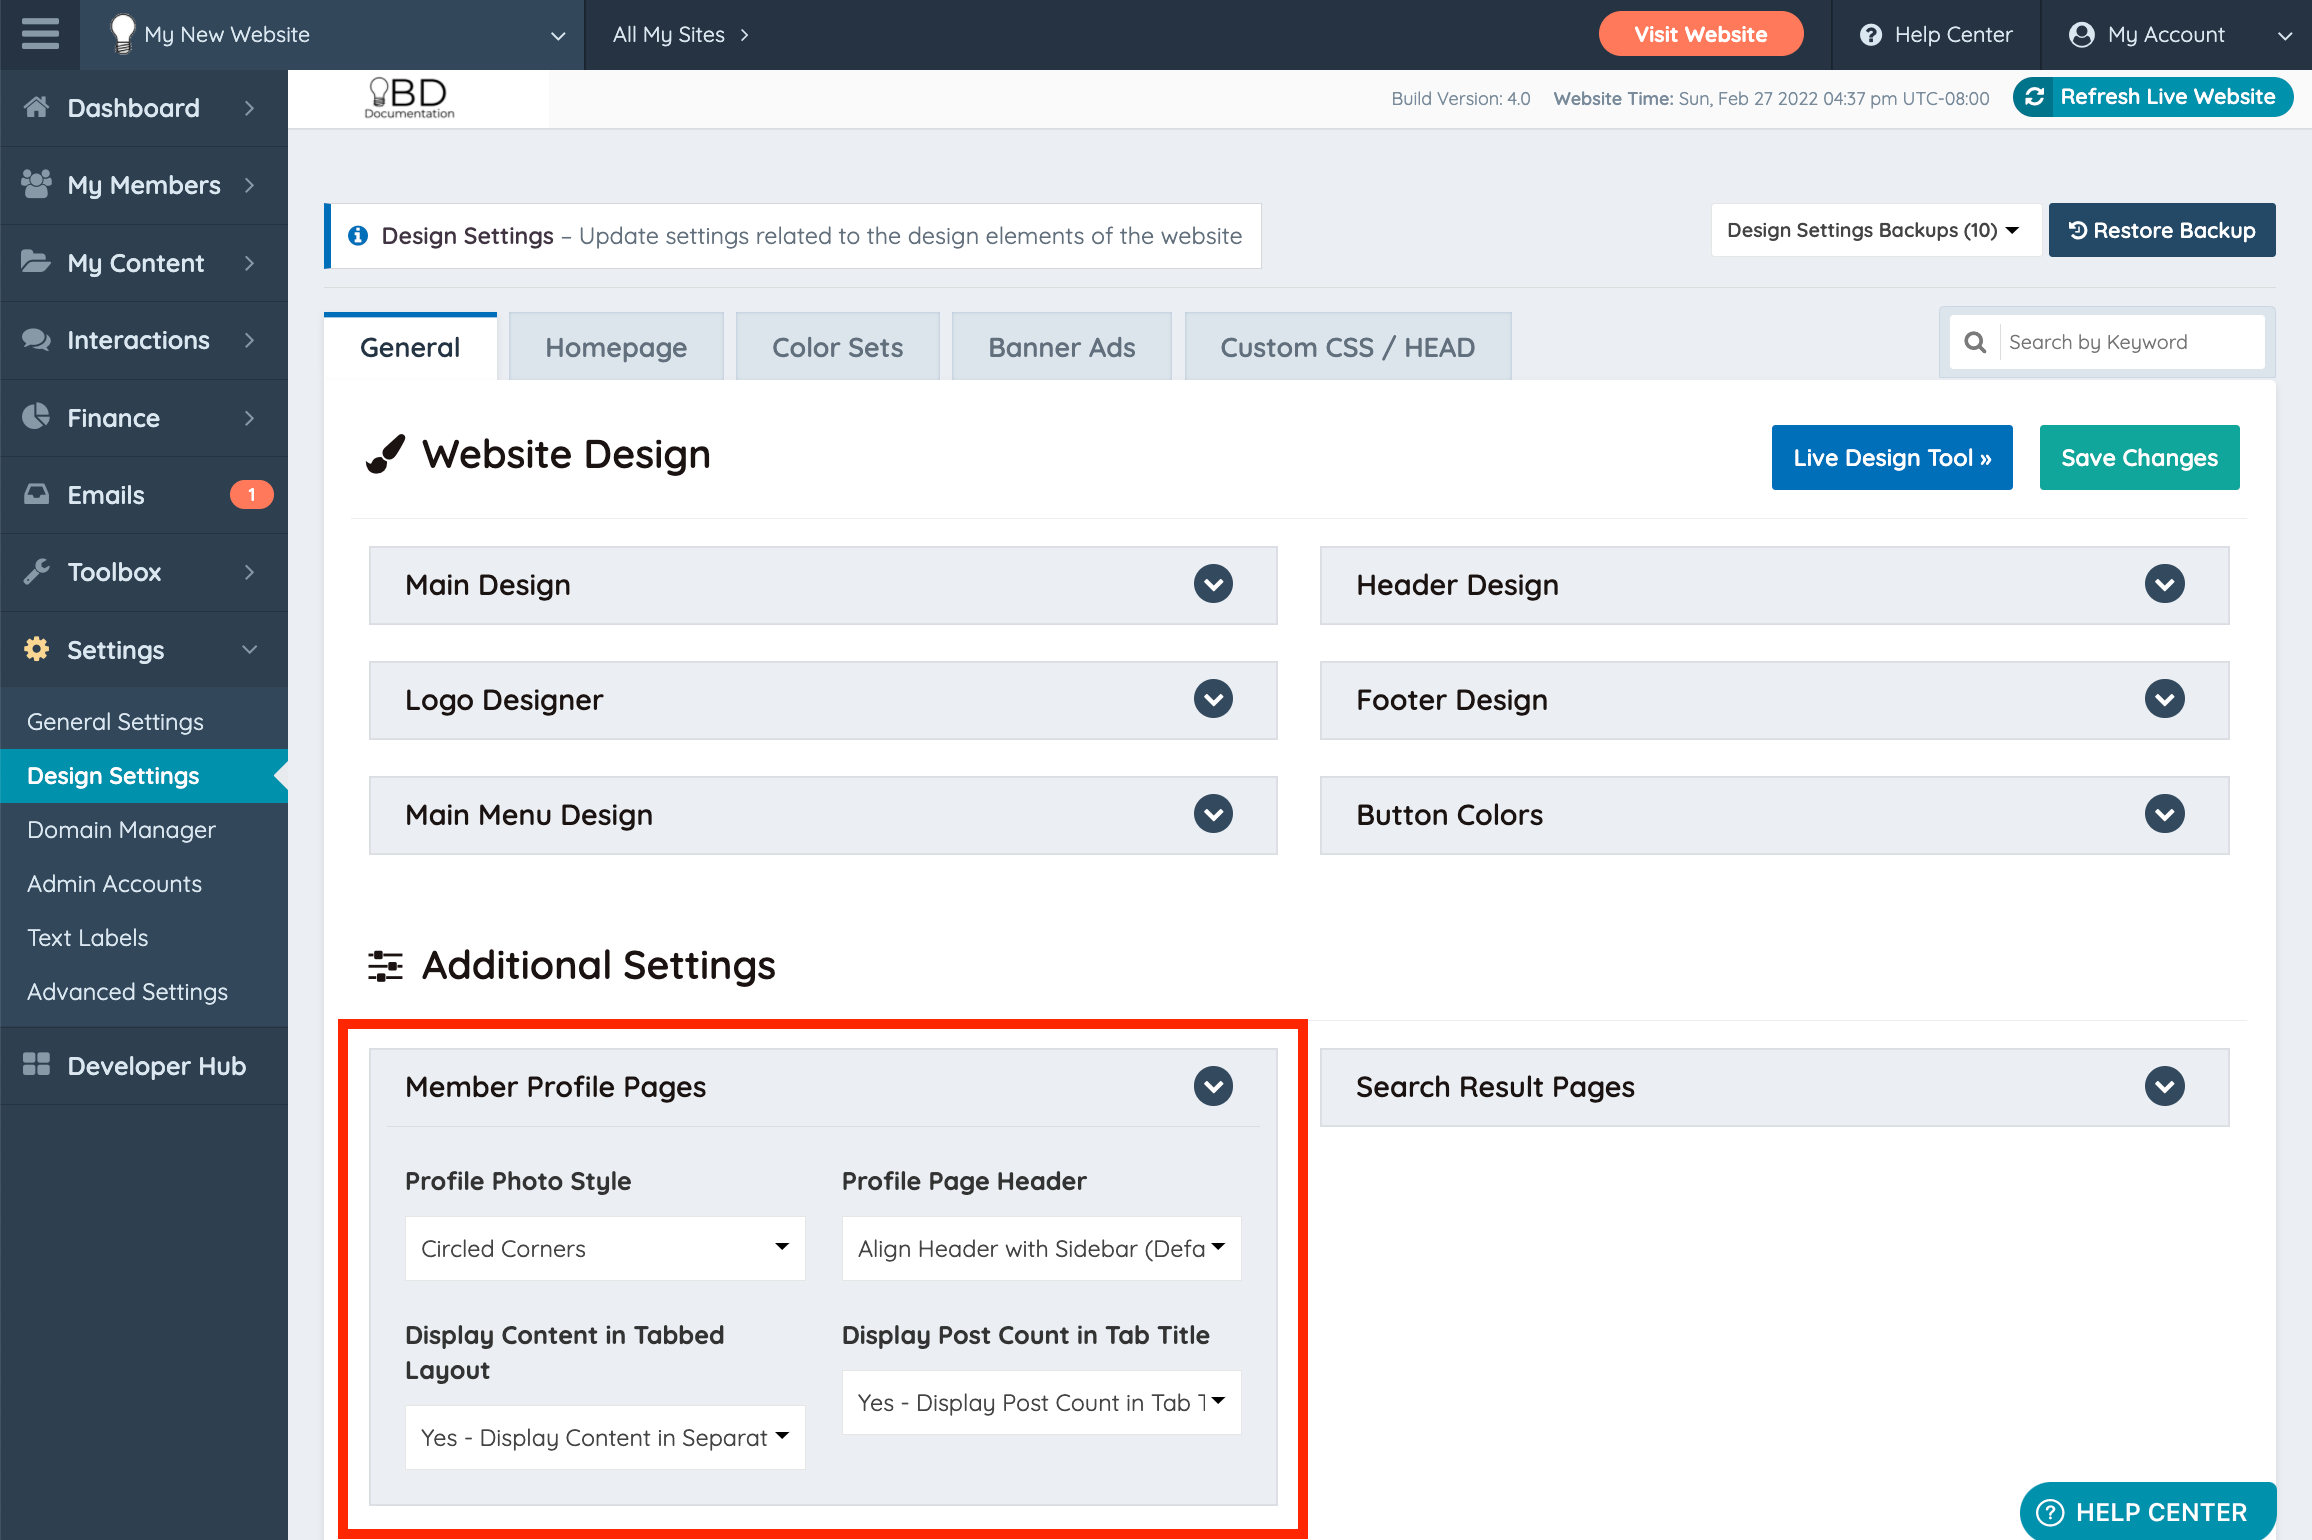
Task: Open Display Post Count dropdown
Action: coord(1040,1402)
